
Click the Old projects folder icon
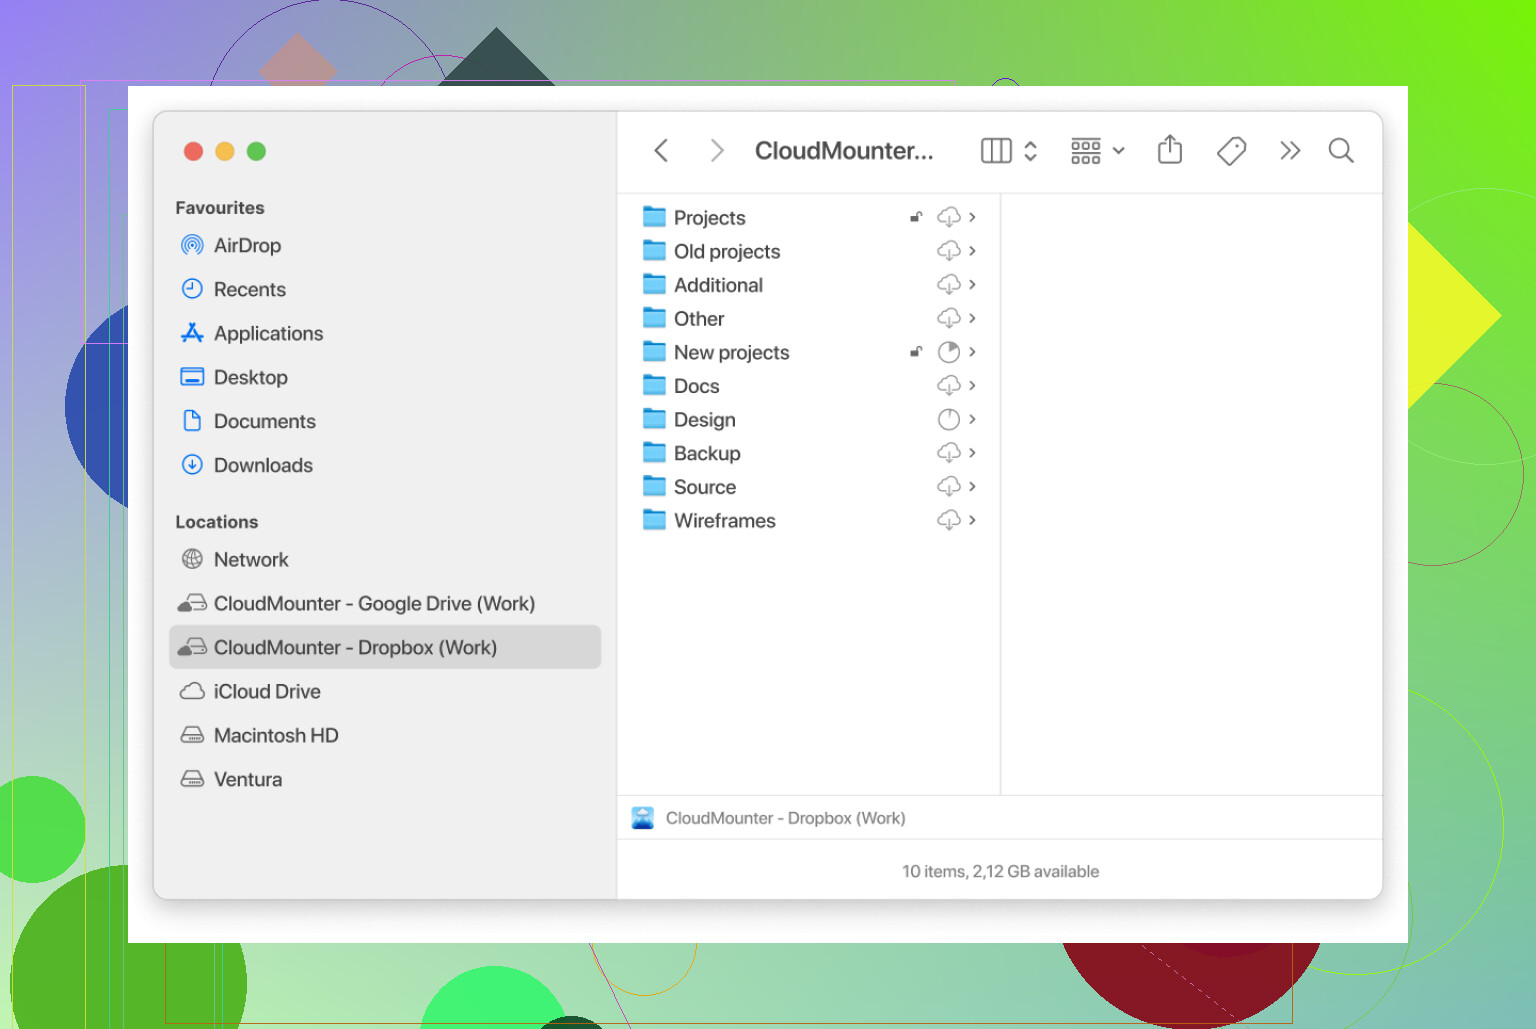[x=654, y=250]
